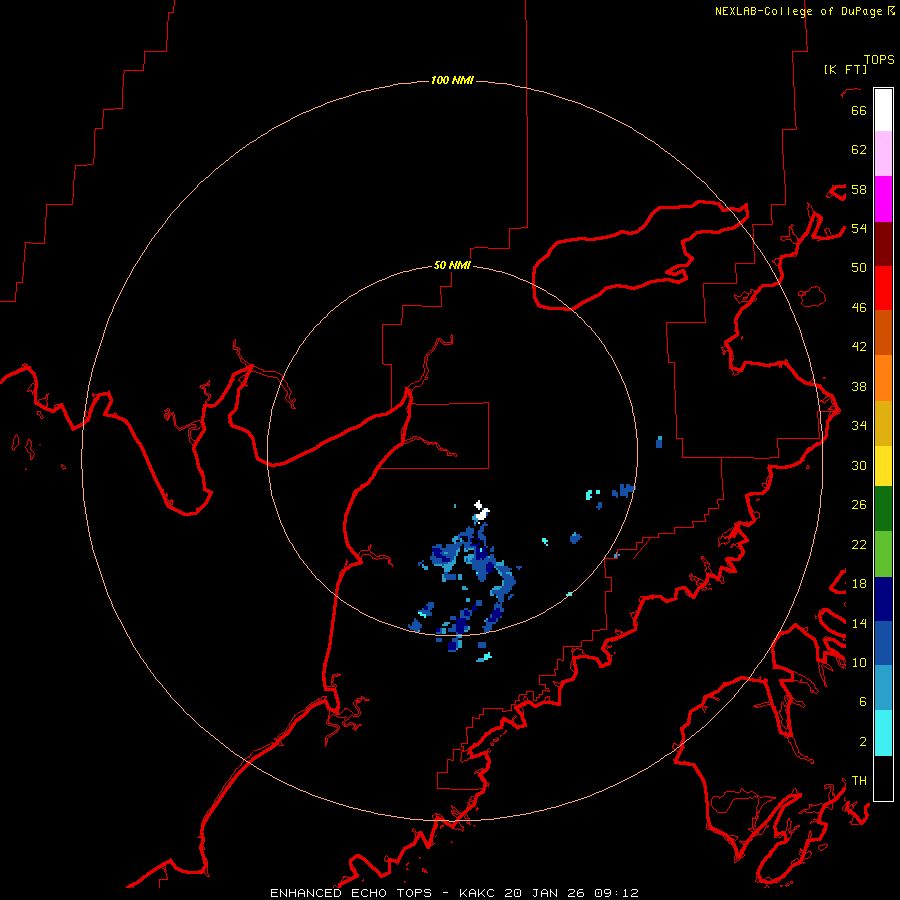Click the 22 value on the legend
Viewport: 900px width, 900px height.
click(x=859, y=544)
